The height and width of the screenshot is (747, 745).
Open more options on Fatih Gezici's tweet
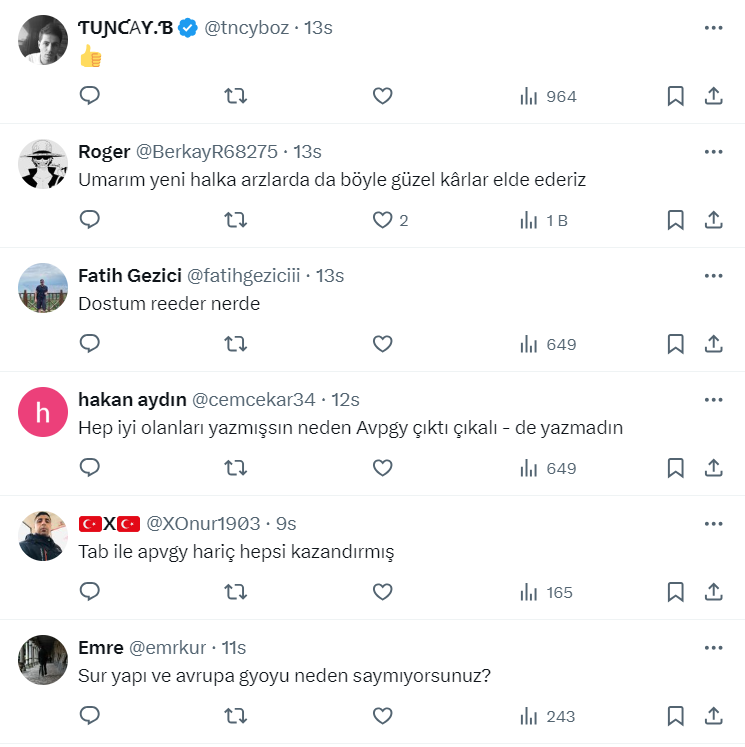713,276
